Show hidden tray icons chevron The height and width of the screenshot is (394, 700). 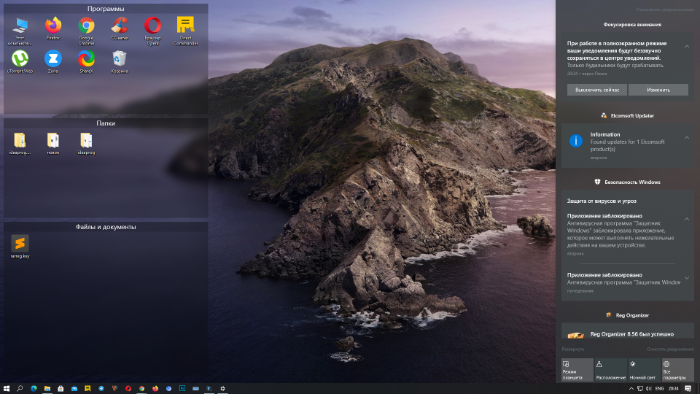pyautogui.click(x=631, y=389)
